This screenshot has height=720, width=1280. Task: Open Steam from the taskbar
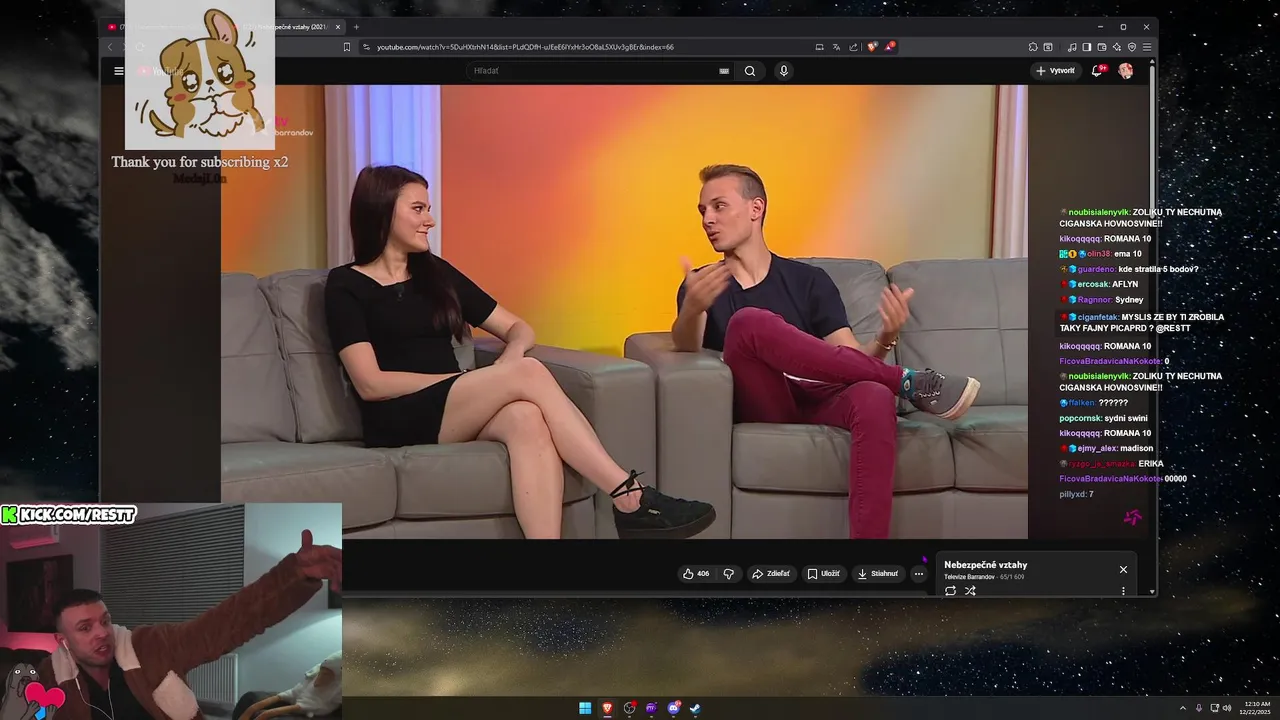[x=695, y=708]
